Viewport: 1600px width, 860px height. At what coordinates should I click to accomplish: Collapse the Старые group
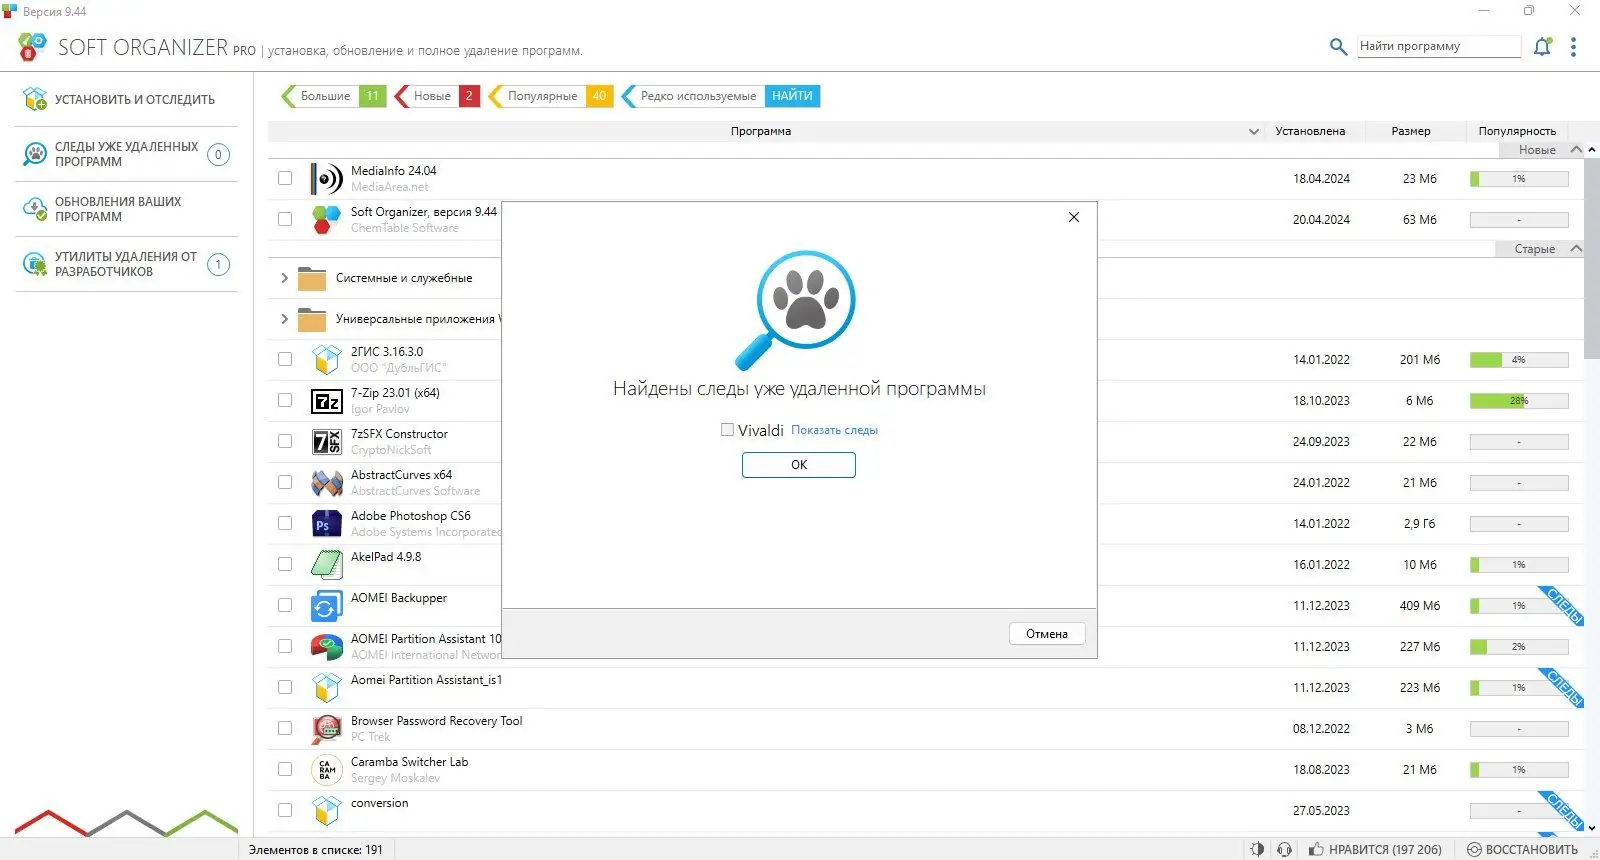pyautogui.click(x=1577, y=249)
